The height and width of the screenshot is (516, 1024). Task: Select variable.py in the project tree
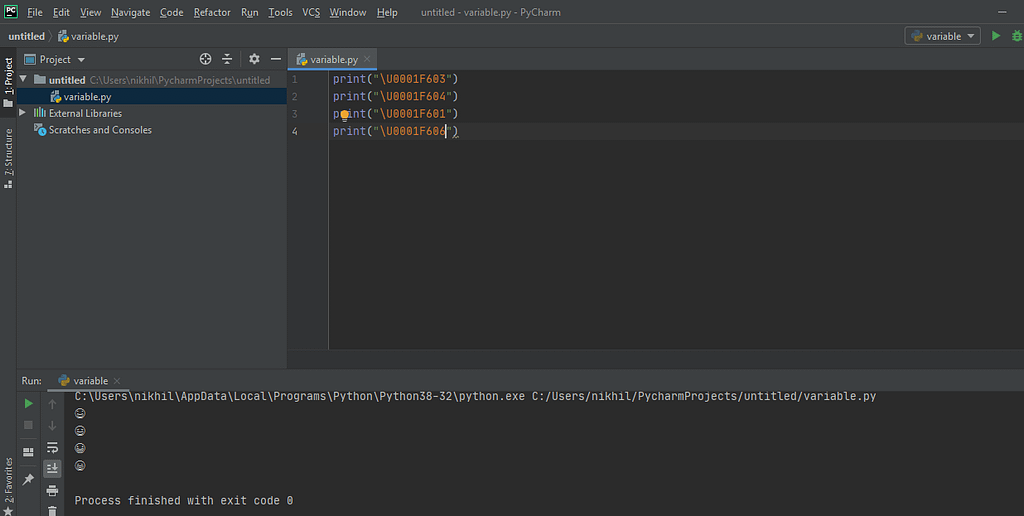(x=152, y=97)
